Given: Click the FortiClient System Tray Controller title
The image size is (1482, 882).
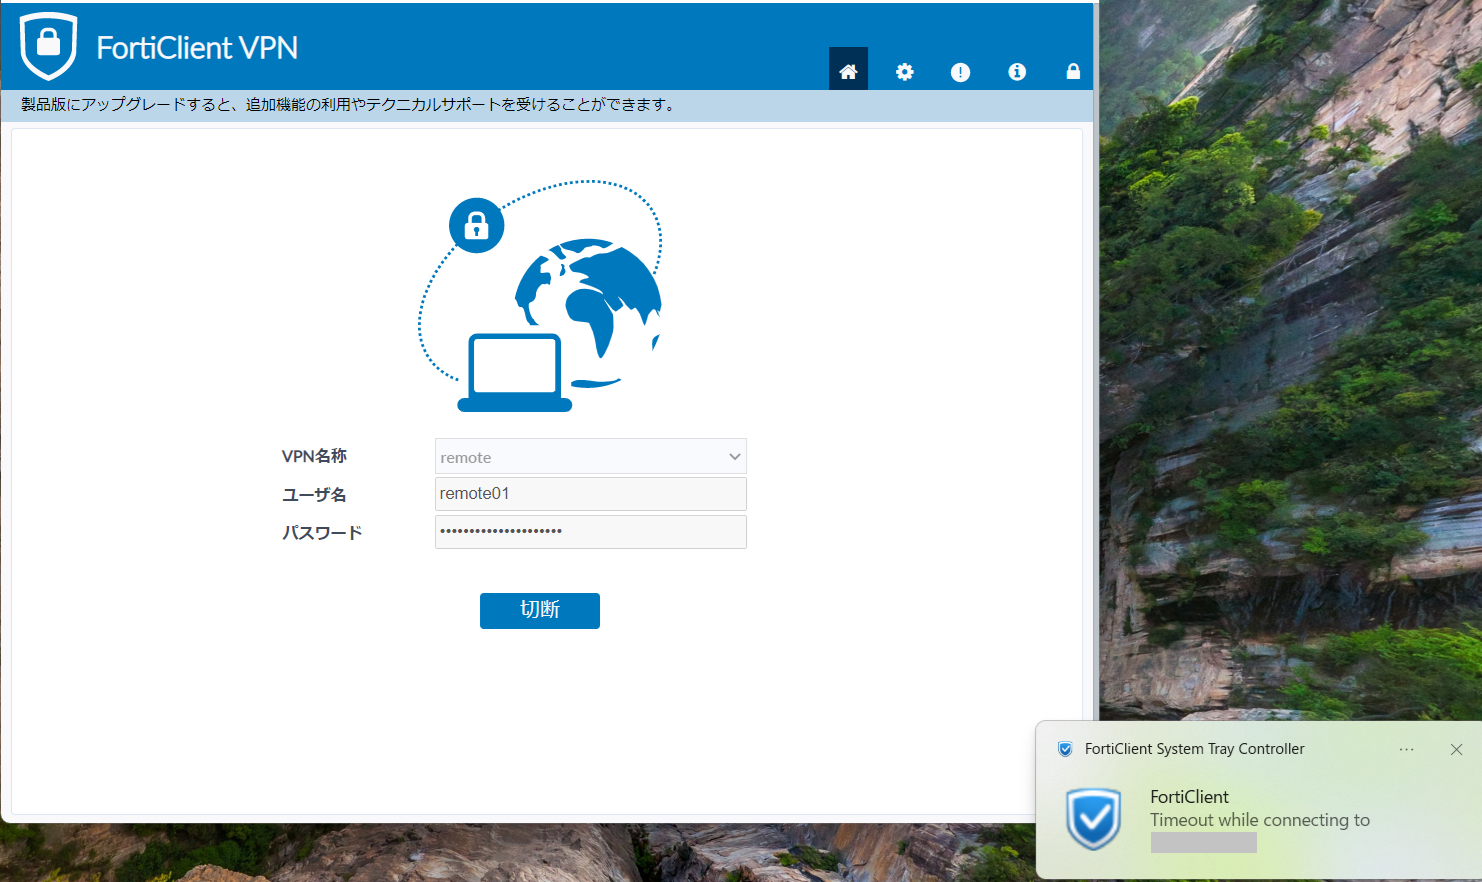Looking at the screenshot, I should point(1195,748).
